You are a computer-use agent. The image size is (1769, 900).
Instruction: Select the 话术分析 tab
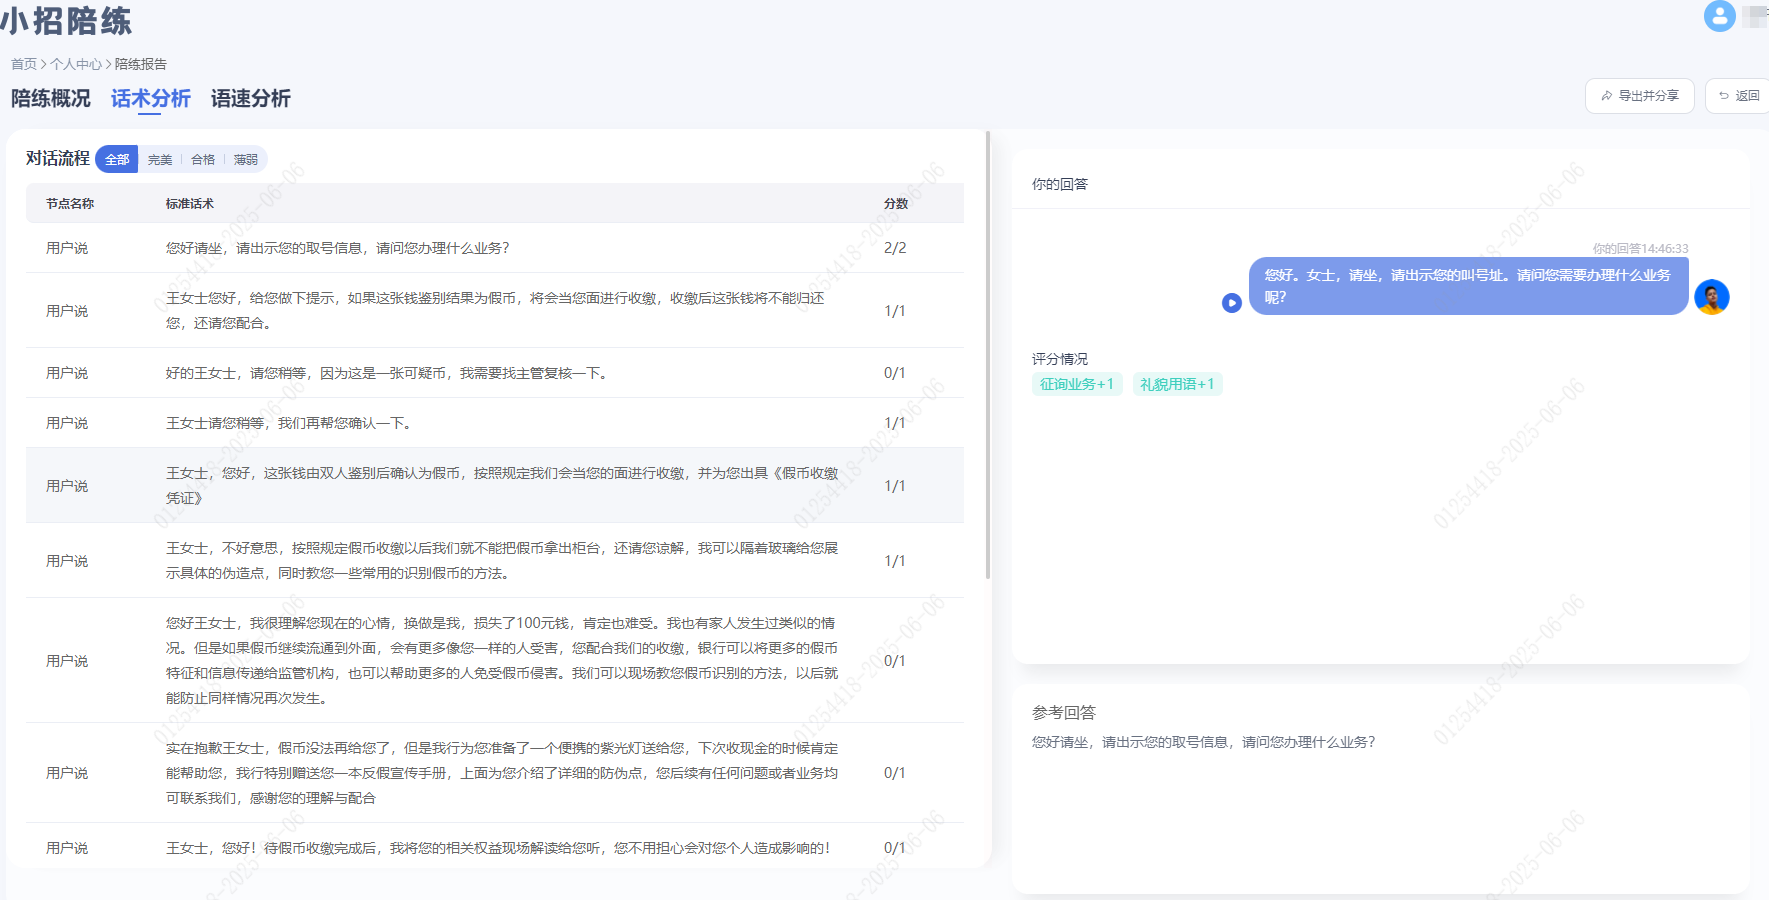click(x=150, y=98)
